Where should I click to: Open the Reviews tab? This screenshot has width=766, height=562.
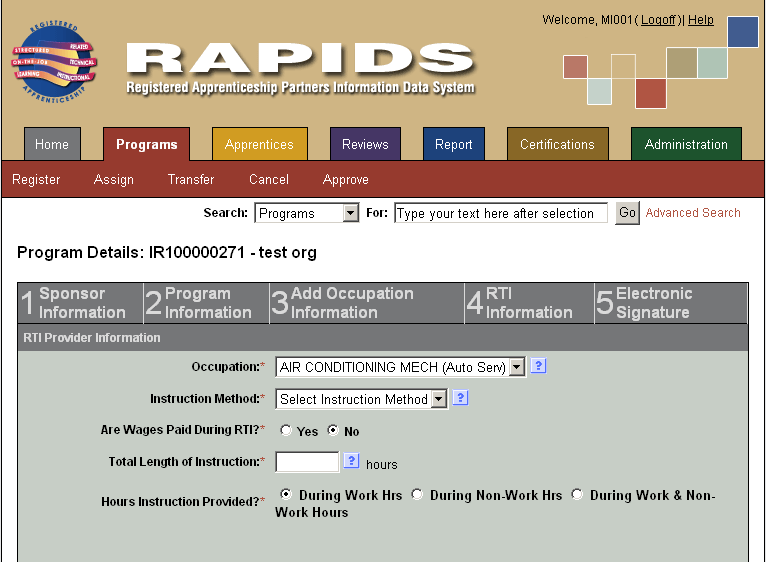pyautogui.click(x=365, y=144)
